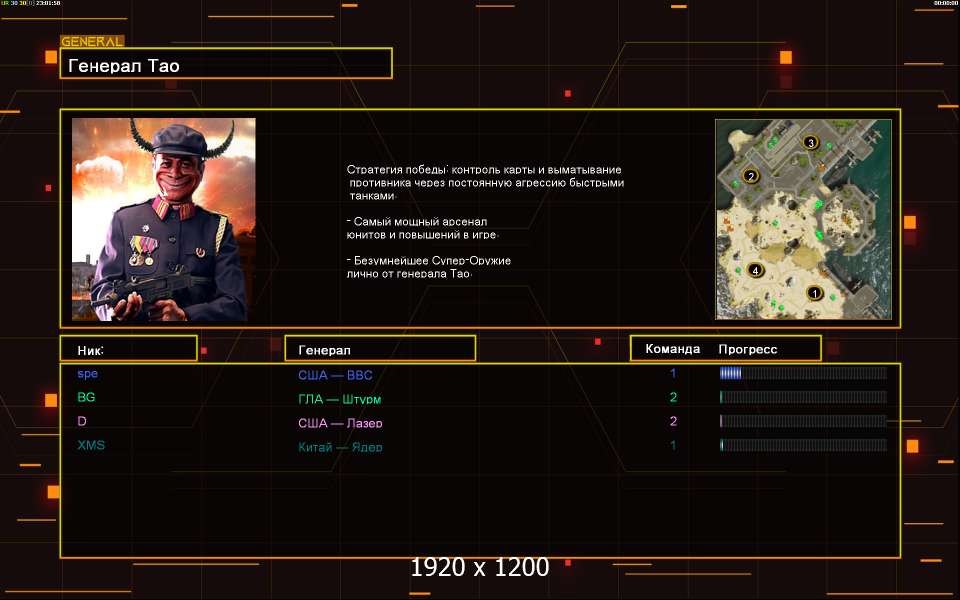Click team number 1 for player spe
The image size is (960, 600).
(673, 373)
